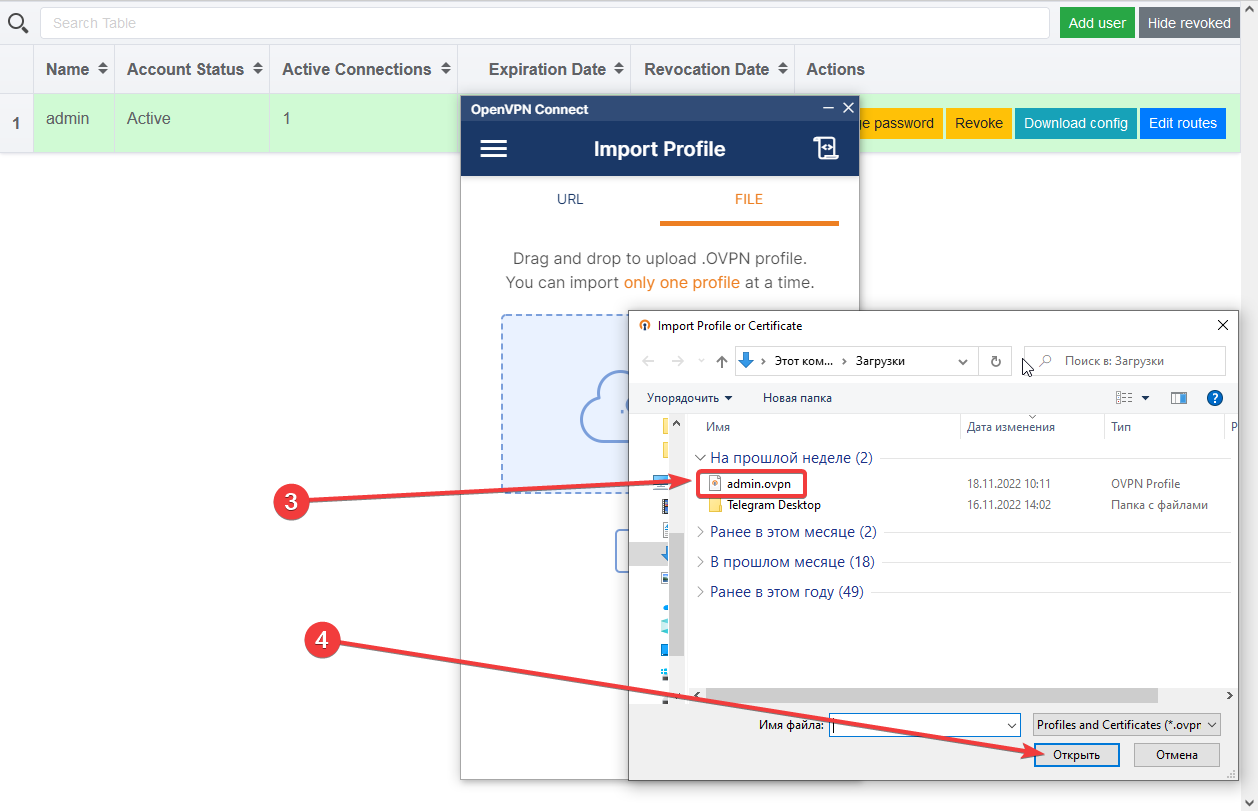Open the Profiles and Certificates file type dropdown
The width and height of the screenshot is (1258, 811).
pyautogui.click(x=1127, y=725)
